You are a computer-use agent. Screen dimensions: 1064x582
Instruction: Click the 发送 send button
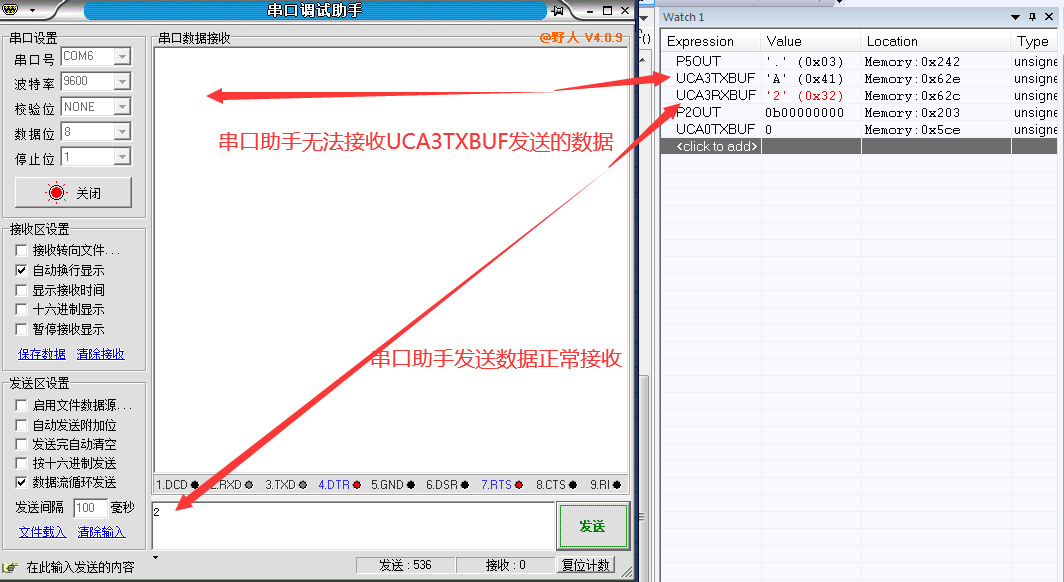tap(592, 526)
